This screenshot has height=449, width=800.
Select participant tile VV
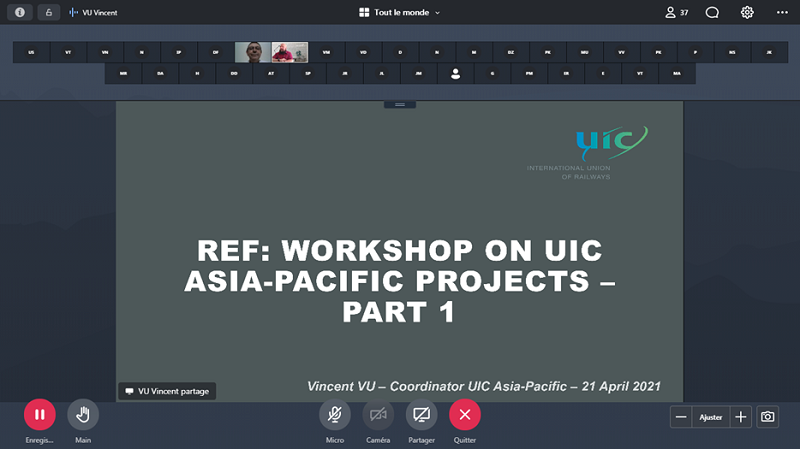621,53
